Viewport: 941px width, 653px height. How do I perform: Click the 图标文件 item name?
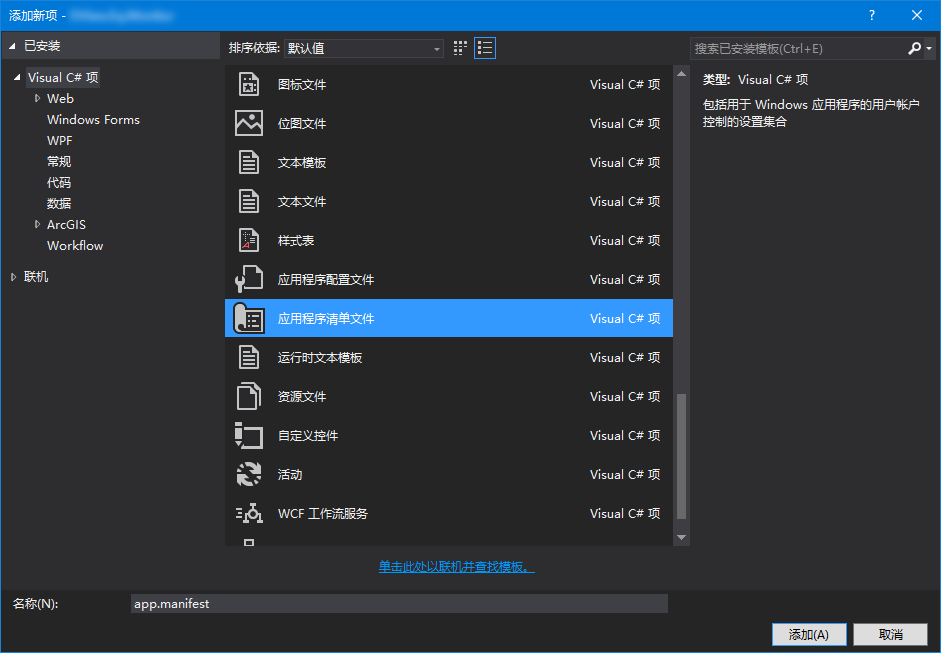pos(302,85)
